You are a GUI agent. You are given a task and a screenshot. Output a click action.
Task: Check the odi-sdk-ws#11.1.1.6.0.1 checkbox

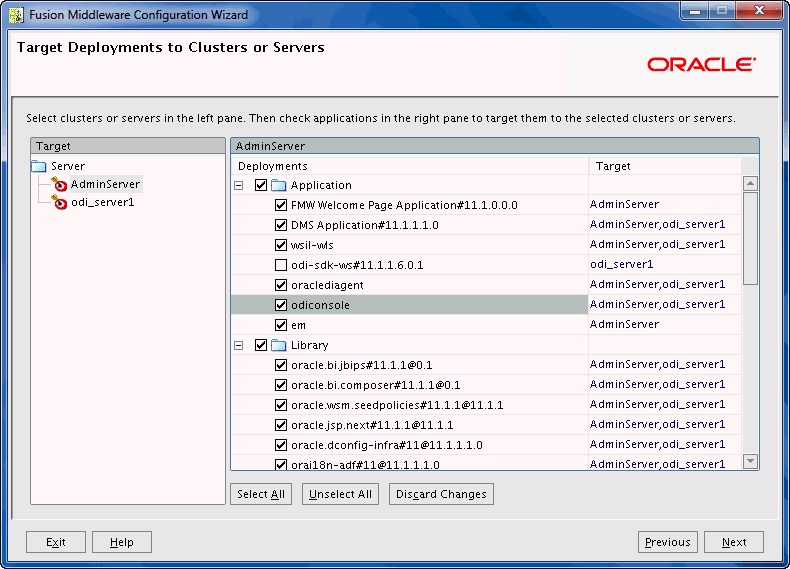click(x=281, y=265)
